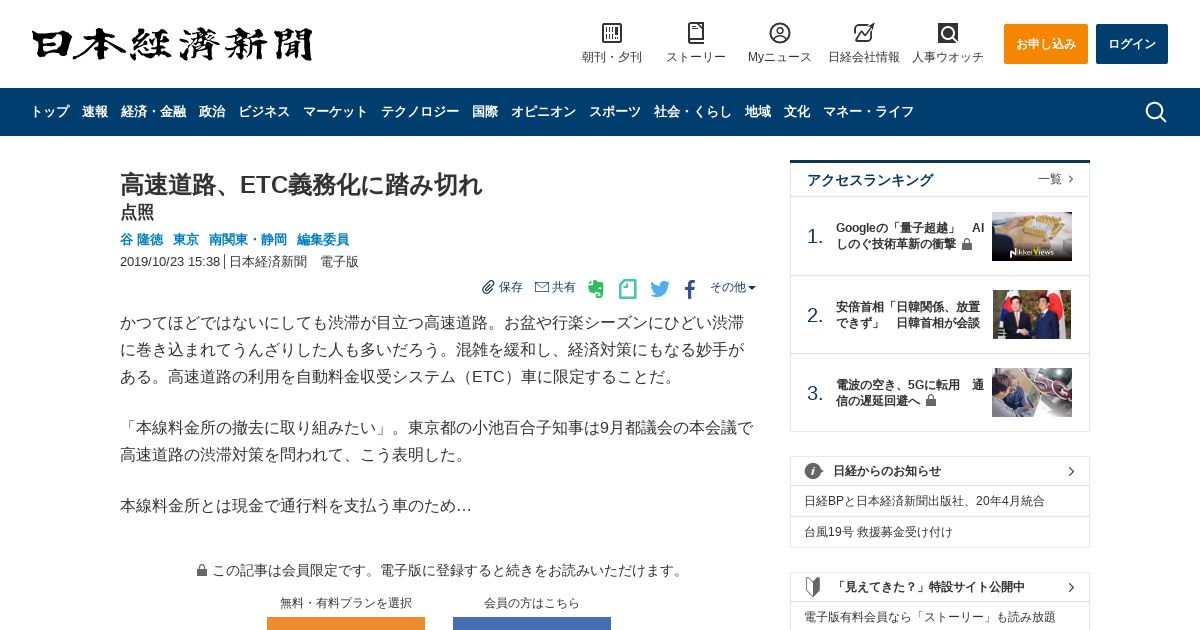Screen dimensions: 1200x630
Task: Open the 南関東・静岡 tag link
Action: click(248, 240)
